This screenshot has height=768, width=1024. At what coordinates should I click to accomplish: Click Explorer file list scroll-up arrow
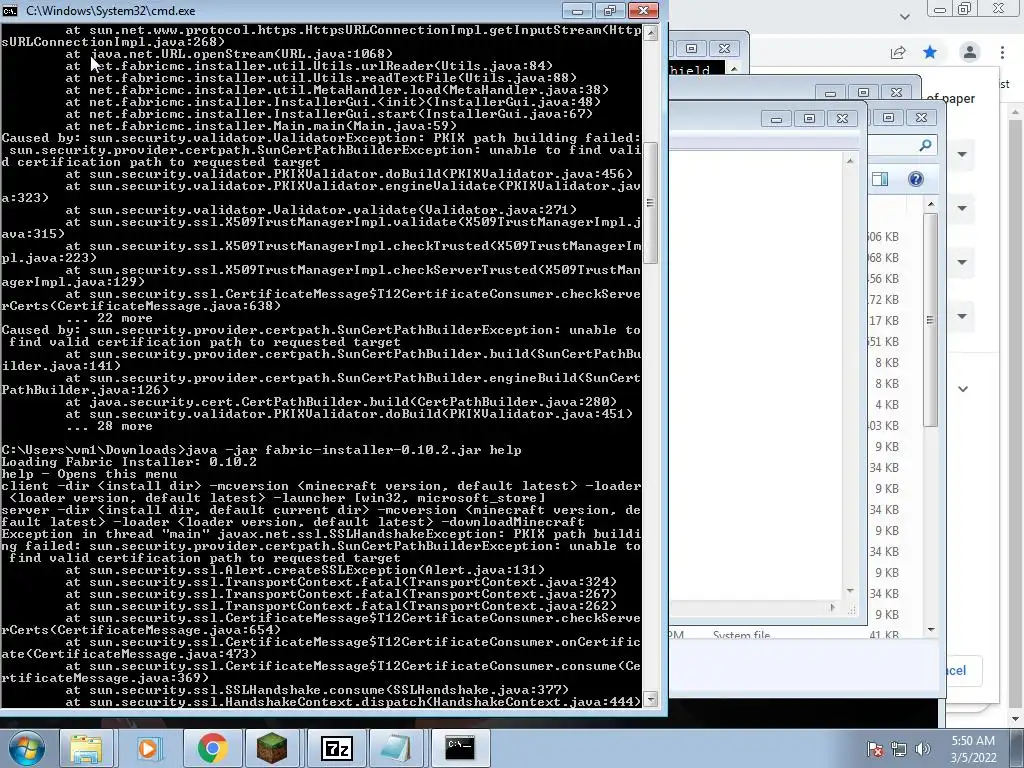[x=931, y=204]
